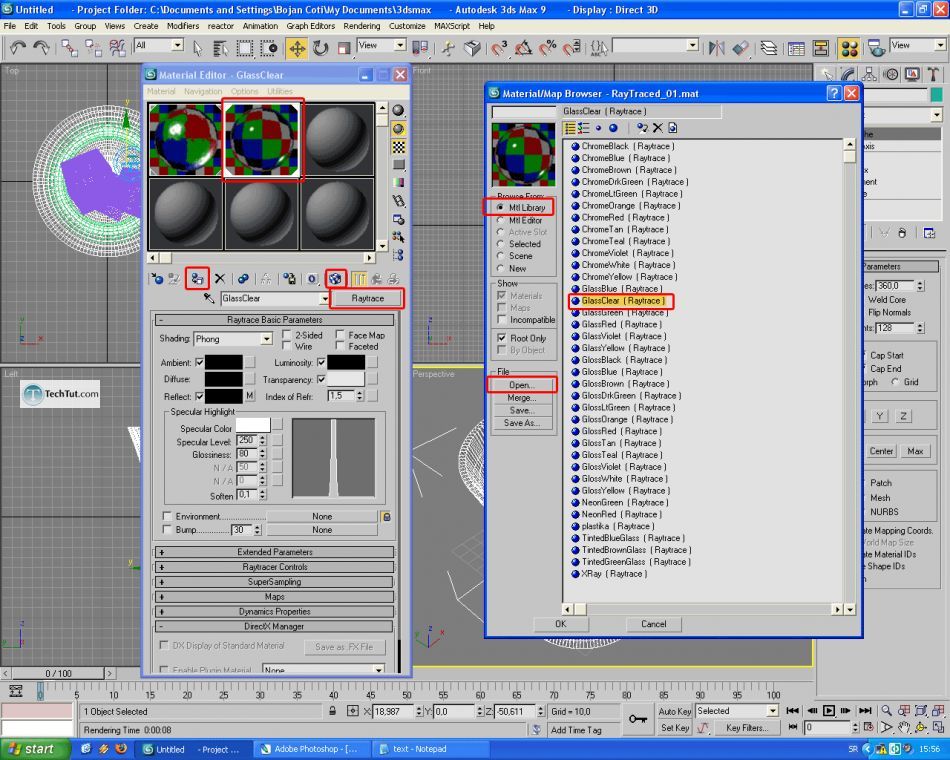Click Windows start button
The image size is (950, 760).
[35, 749]
